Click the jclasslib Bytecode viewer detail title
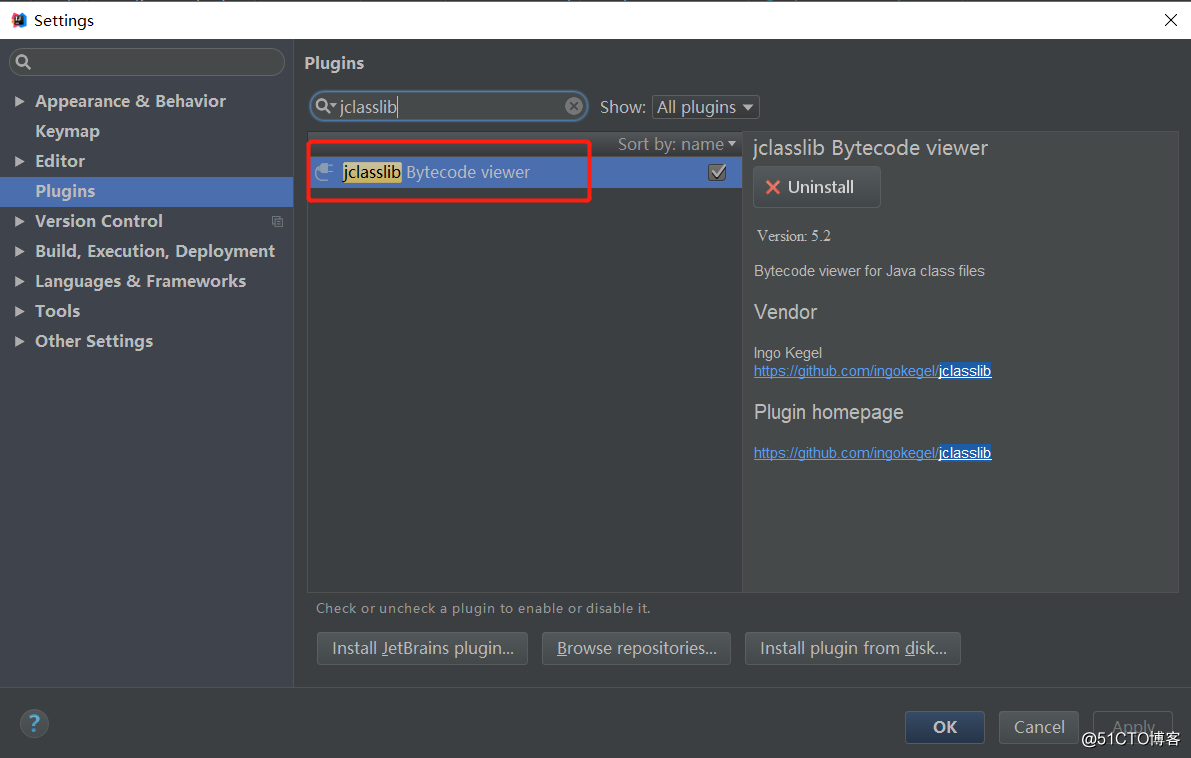Screen dimensions: 1191x758 (x=870, y=148)
